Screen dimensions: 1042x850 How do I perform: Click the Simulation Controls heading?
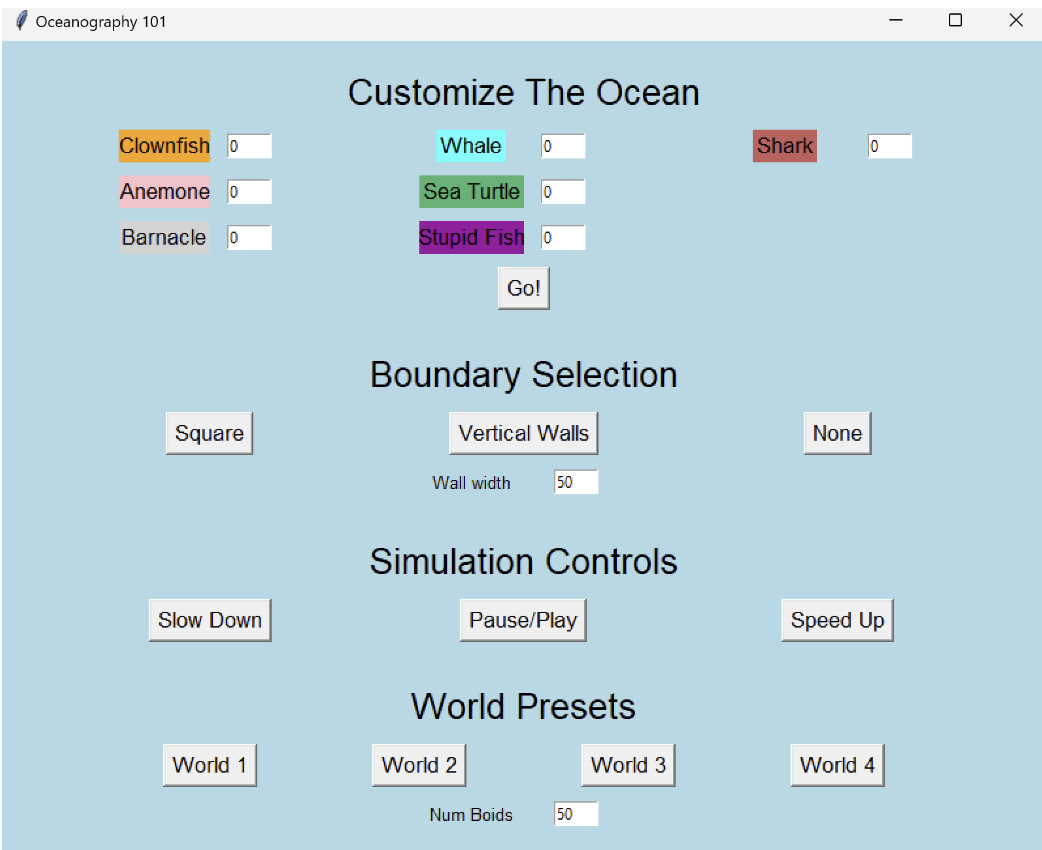(524, 562)
